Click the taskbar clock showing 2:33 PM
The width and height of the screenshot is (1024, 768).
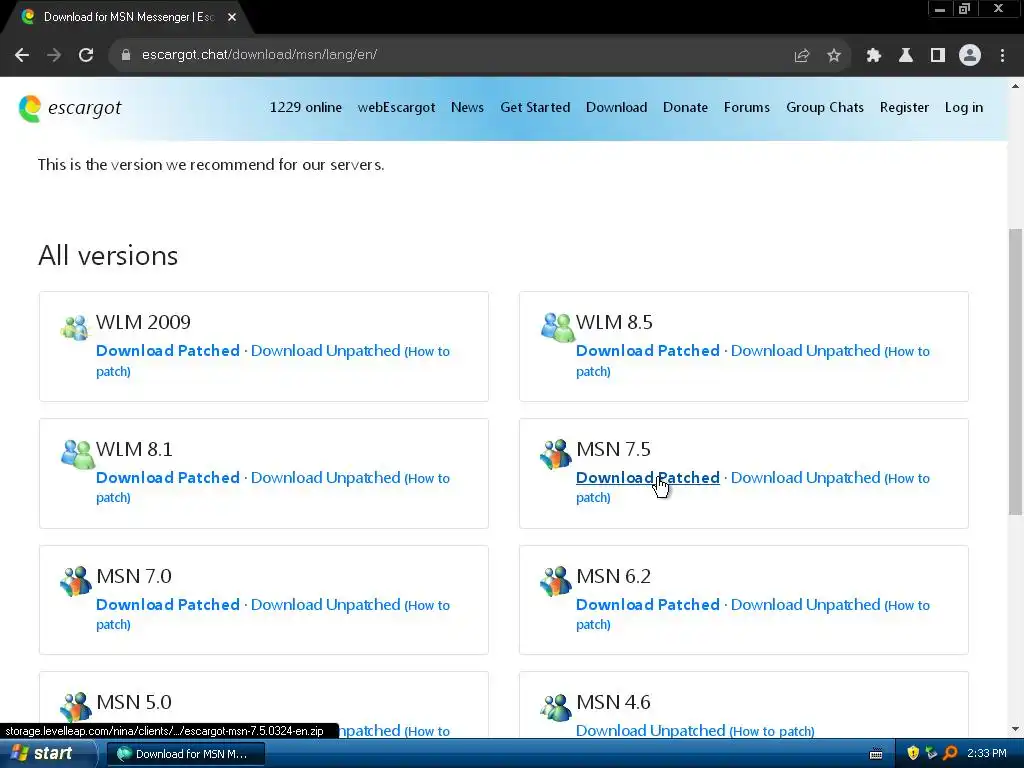coord(987,754)
